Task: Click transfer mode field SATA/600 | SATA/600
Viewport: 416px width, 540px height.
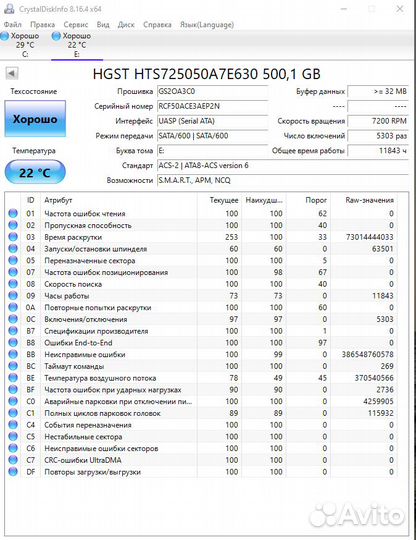Action: pos(212,136)
